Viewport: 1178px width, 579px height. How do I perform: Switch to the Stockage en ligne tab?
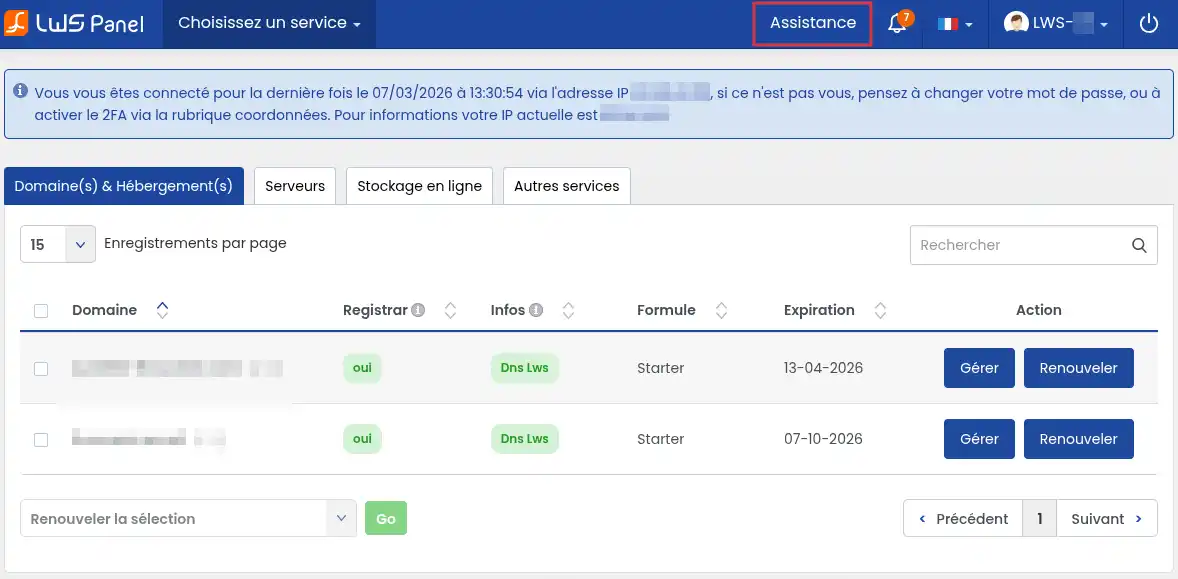(x=419, y=185)
